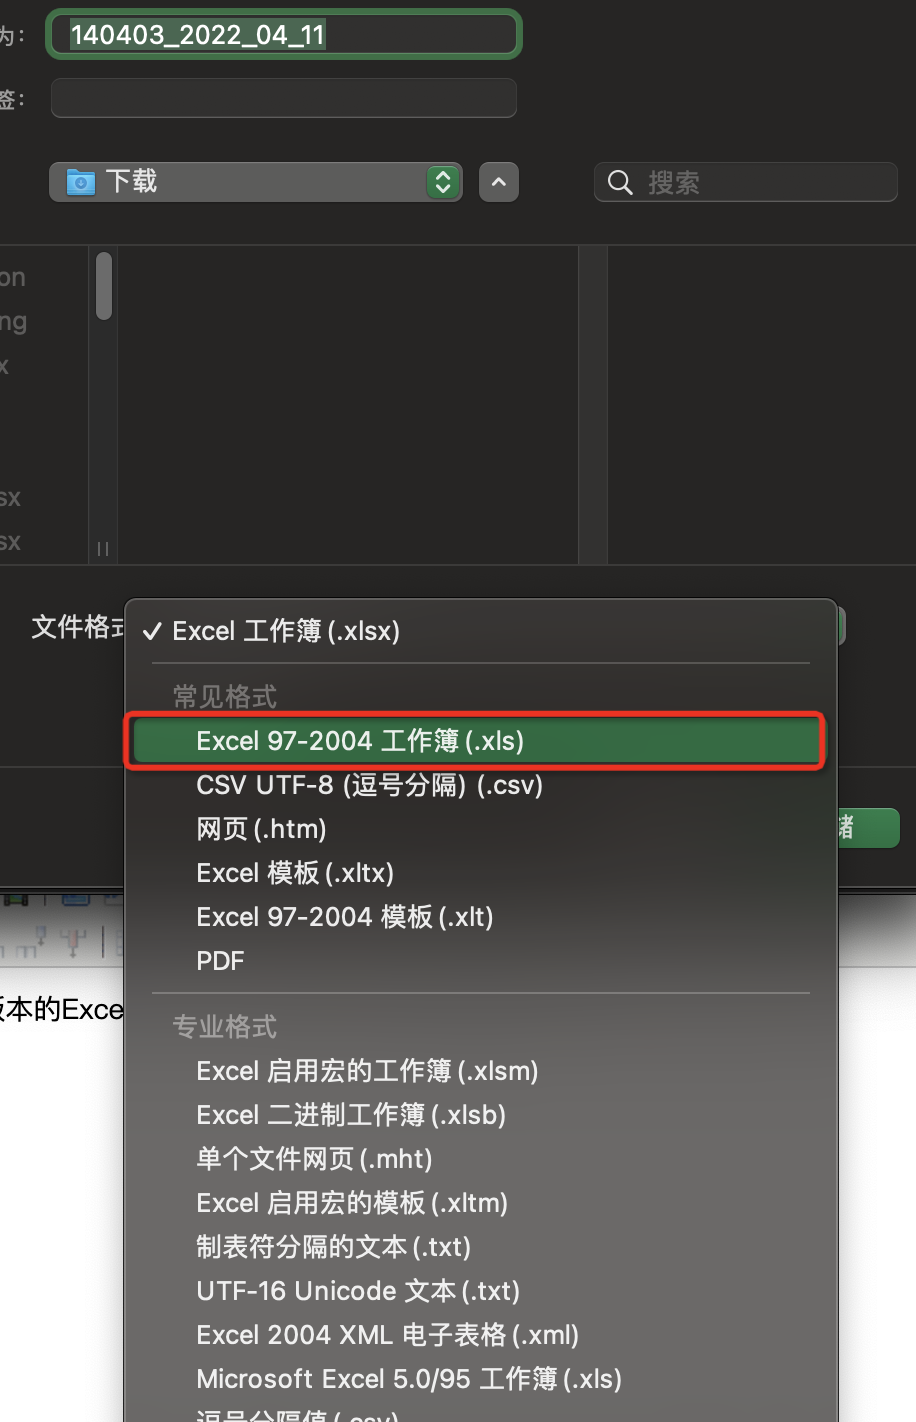This screenshot has height=1422, width=916.
Task: Click the sidebar vertical scrollbar thumb
Action: (104, 286)
